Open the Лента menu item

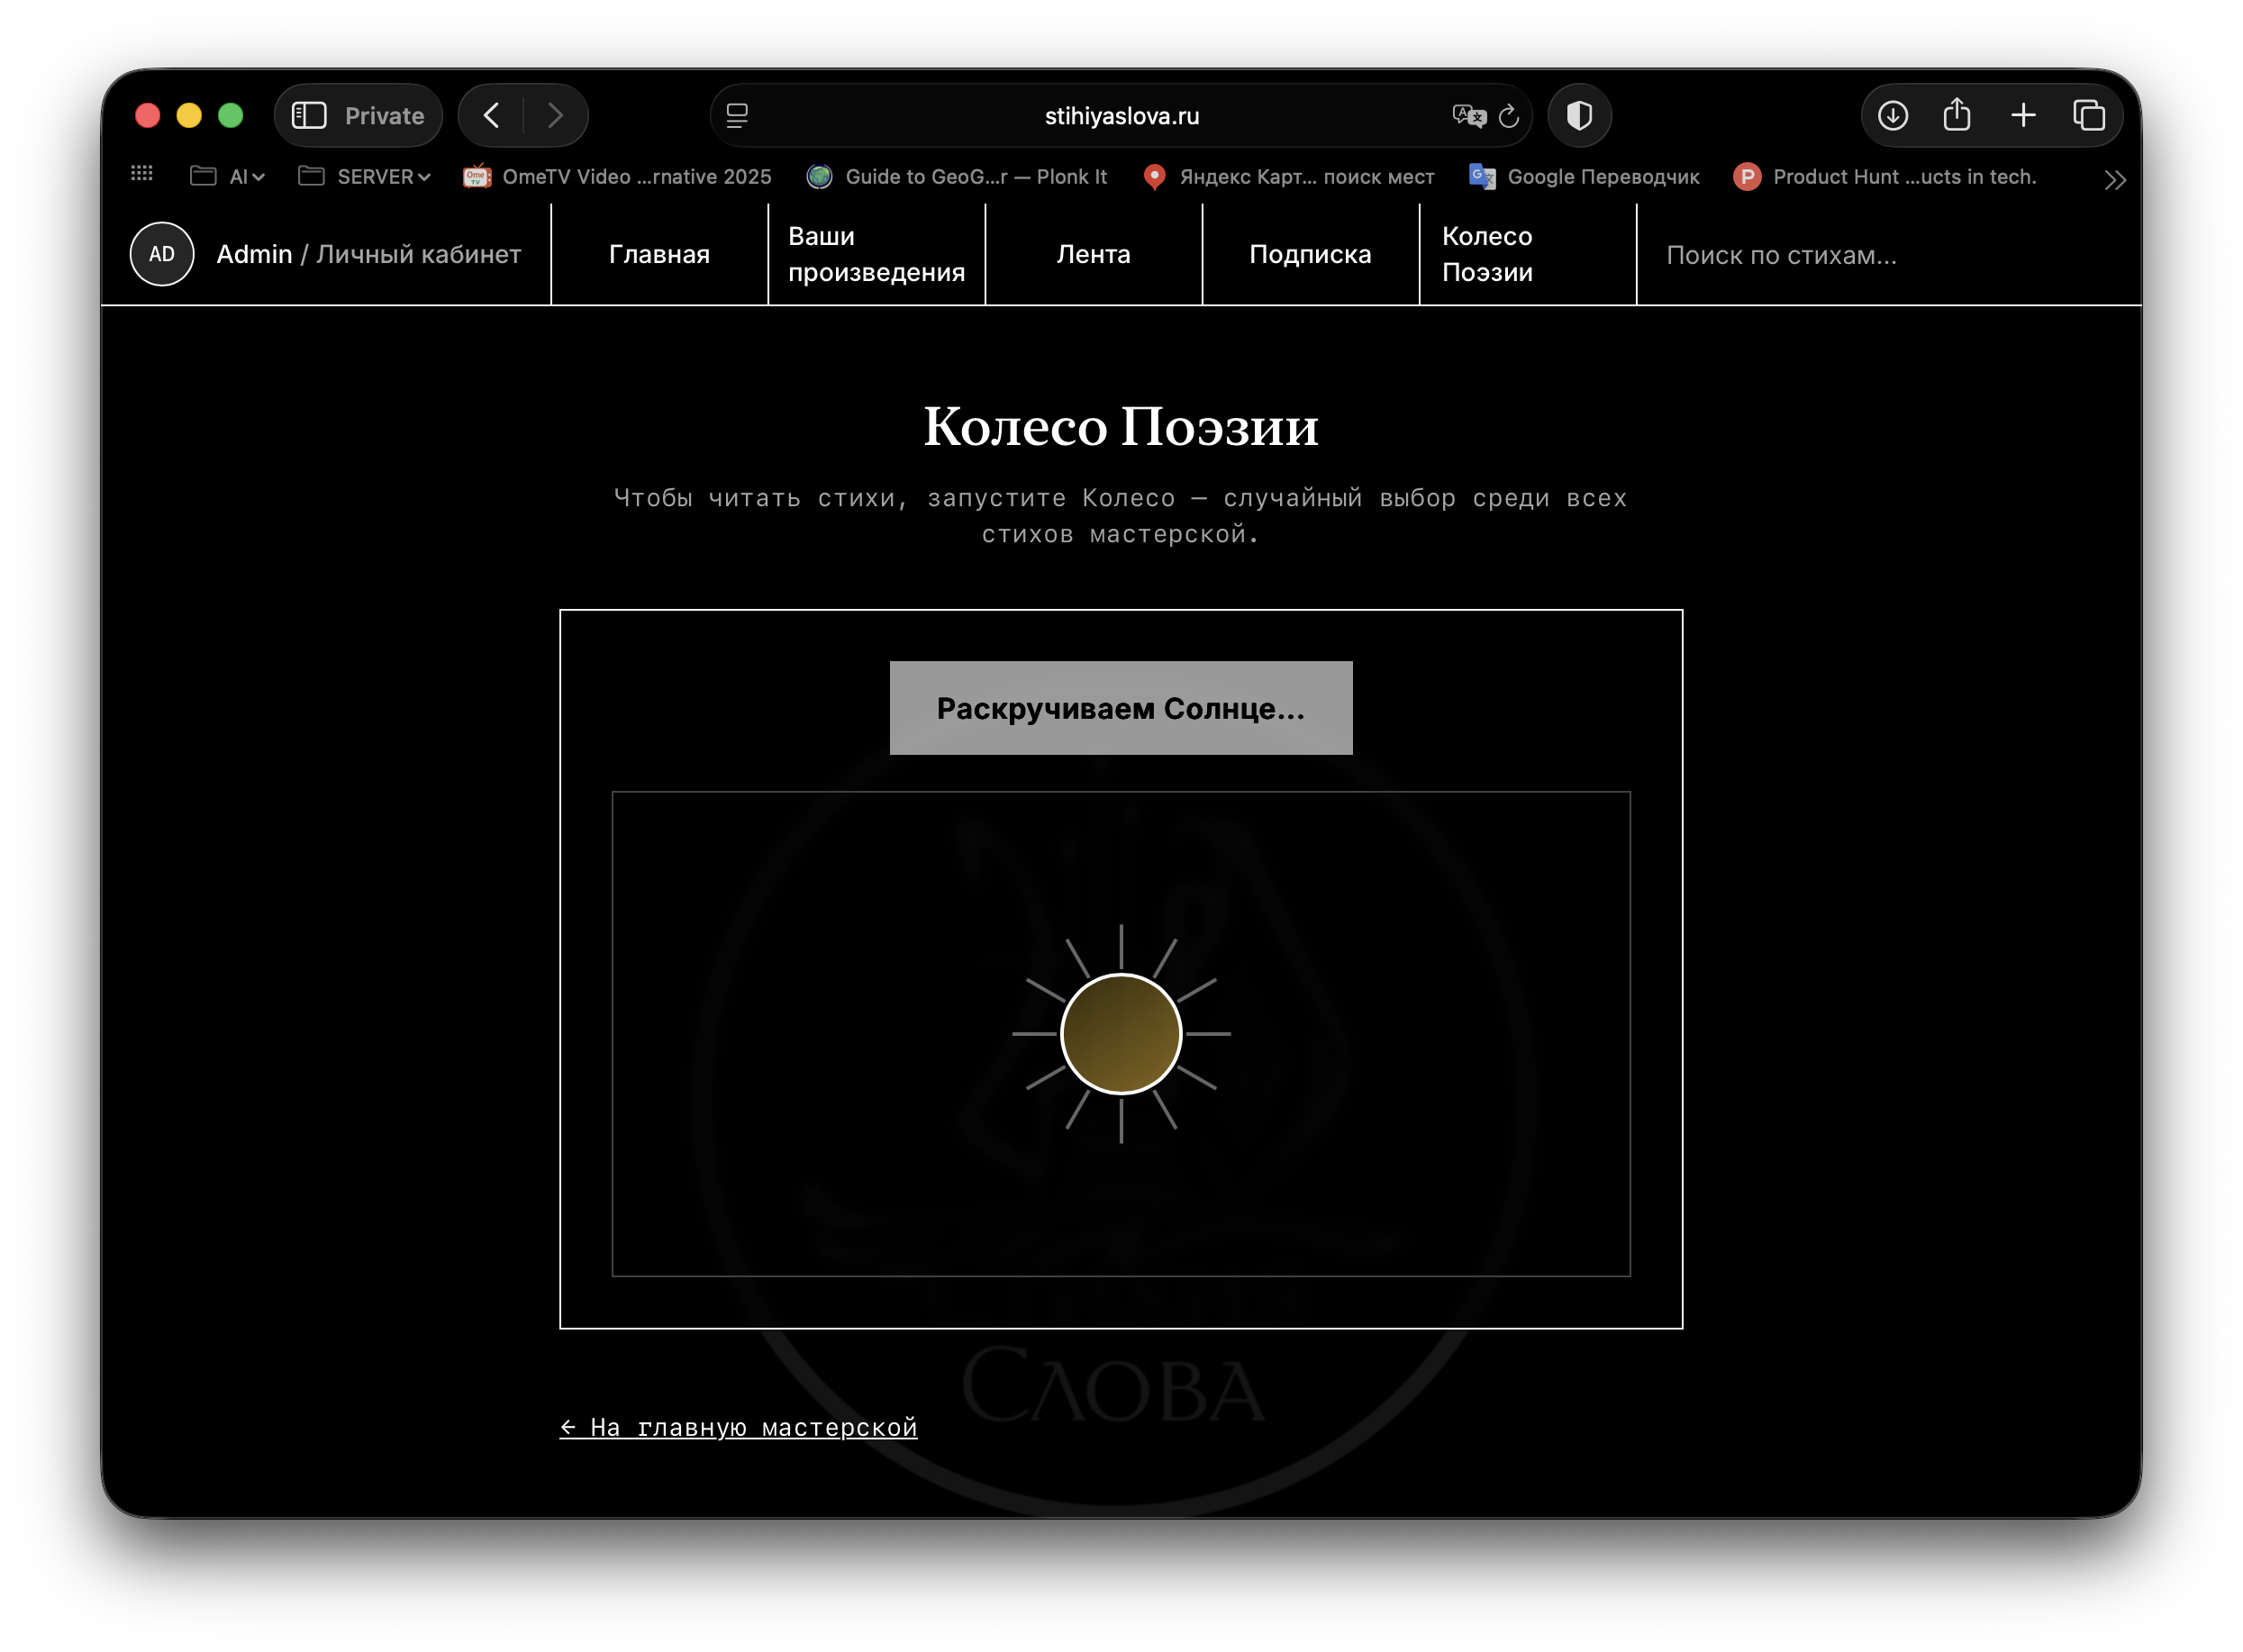coord(1093,255)
